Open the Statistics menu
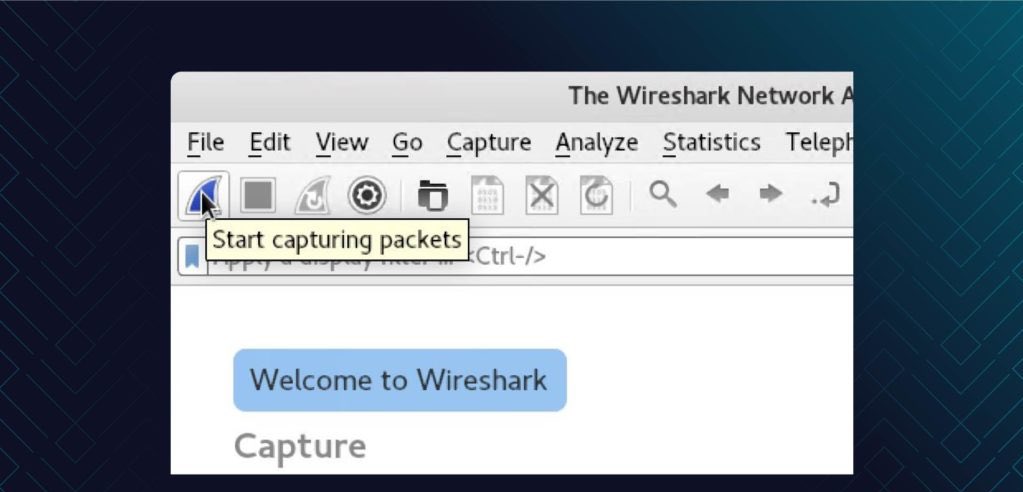The width and height of the screenshot is (1023, 492). tap(712, 142)
